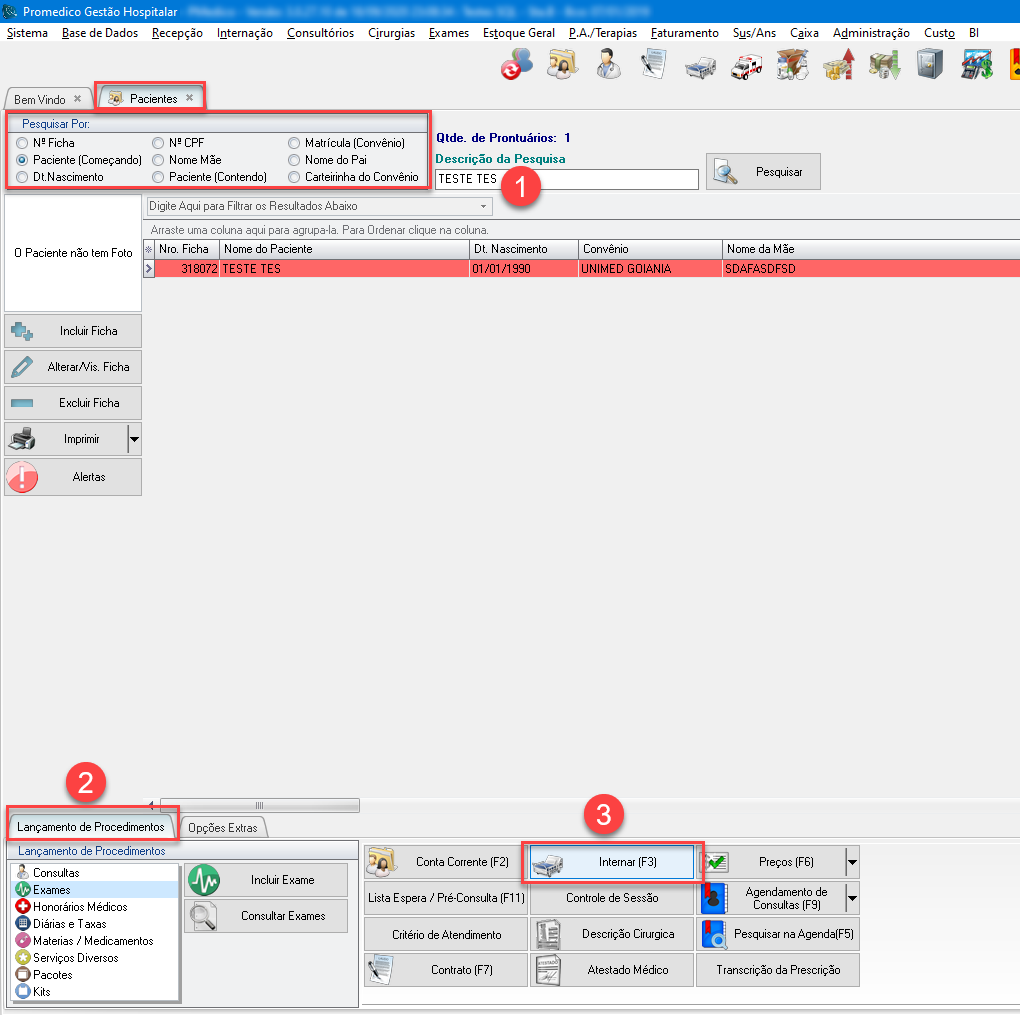Image resolution: width=1020 pixels, height=1015 pixels.
Task: Click the gray safe icon in the toolbar
Action: click(x=930, y=66)
